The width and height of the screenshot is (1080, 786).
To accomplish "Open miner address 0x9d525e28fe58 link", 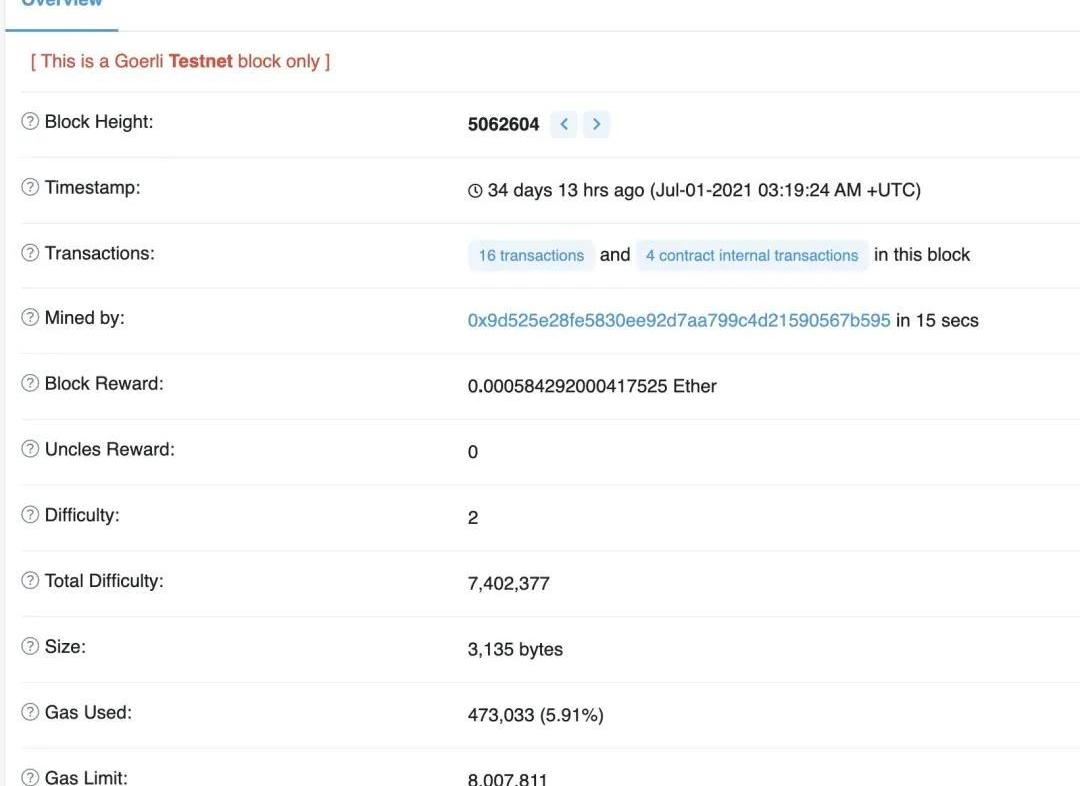I will 678,321.
